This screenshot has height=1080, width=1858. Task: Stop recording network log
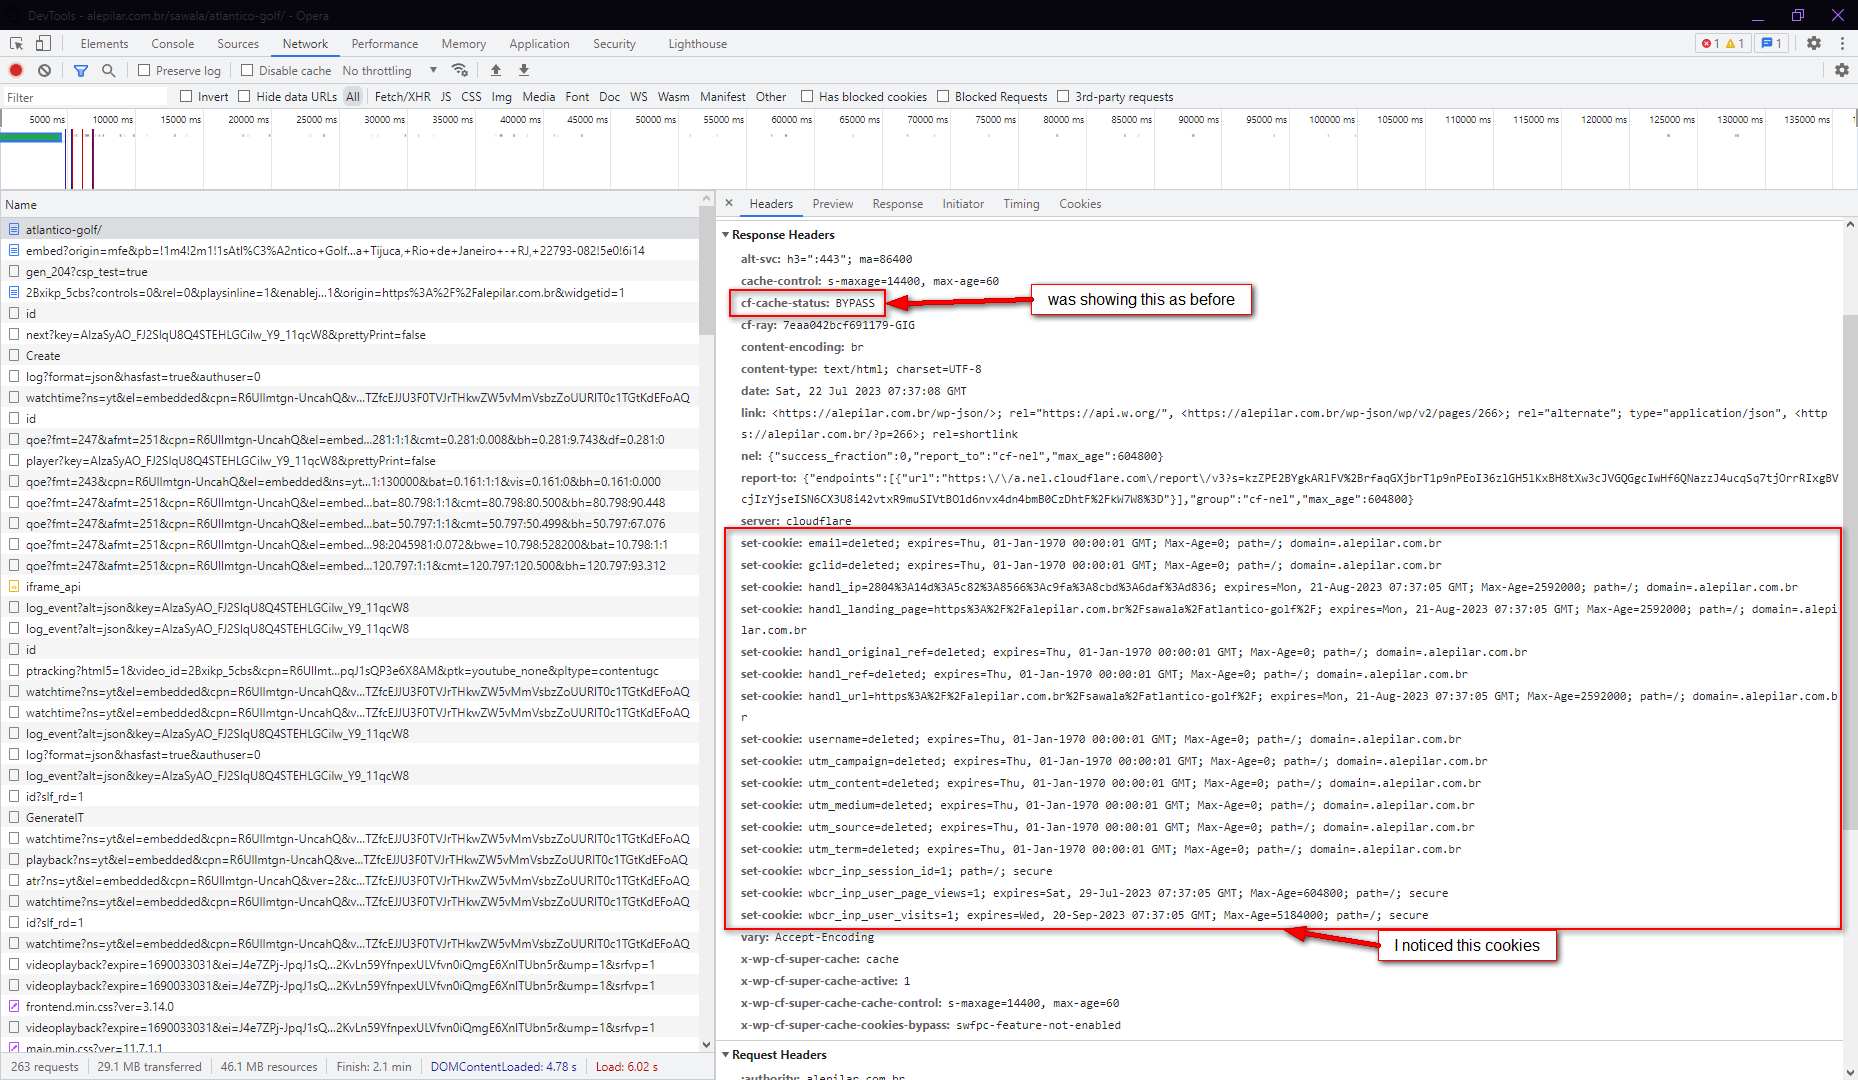coord(16,70)
